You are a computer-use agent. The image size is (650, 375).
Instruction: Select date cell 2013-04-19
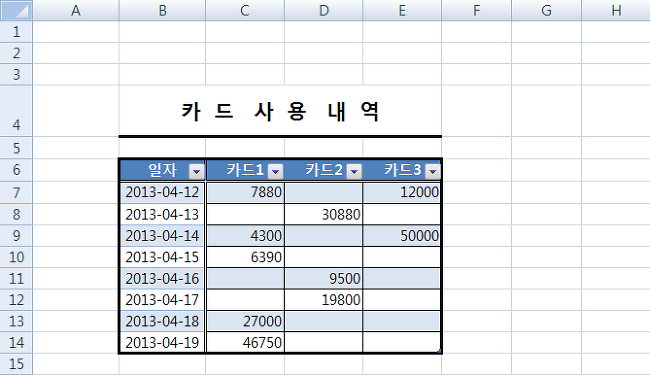coord(162,343)
